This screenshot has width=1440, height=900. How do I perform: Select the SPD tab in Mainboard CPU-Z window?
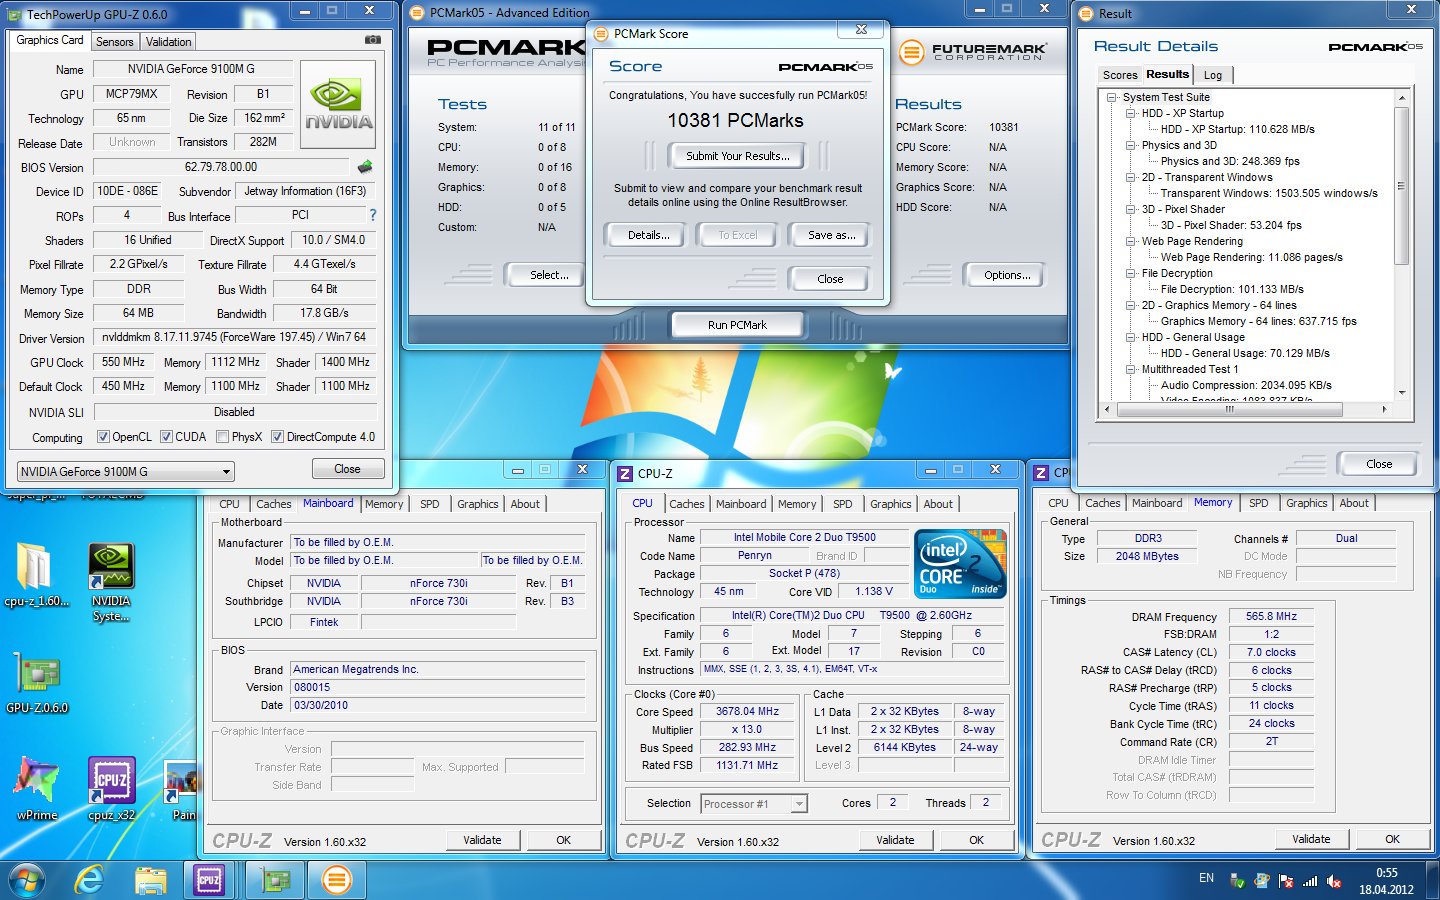[429, 504]
